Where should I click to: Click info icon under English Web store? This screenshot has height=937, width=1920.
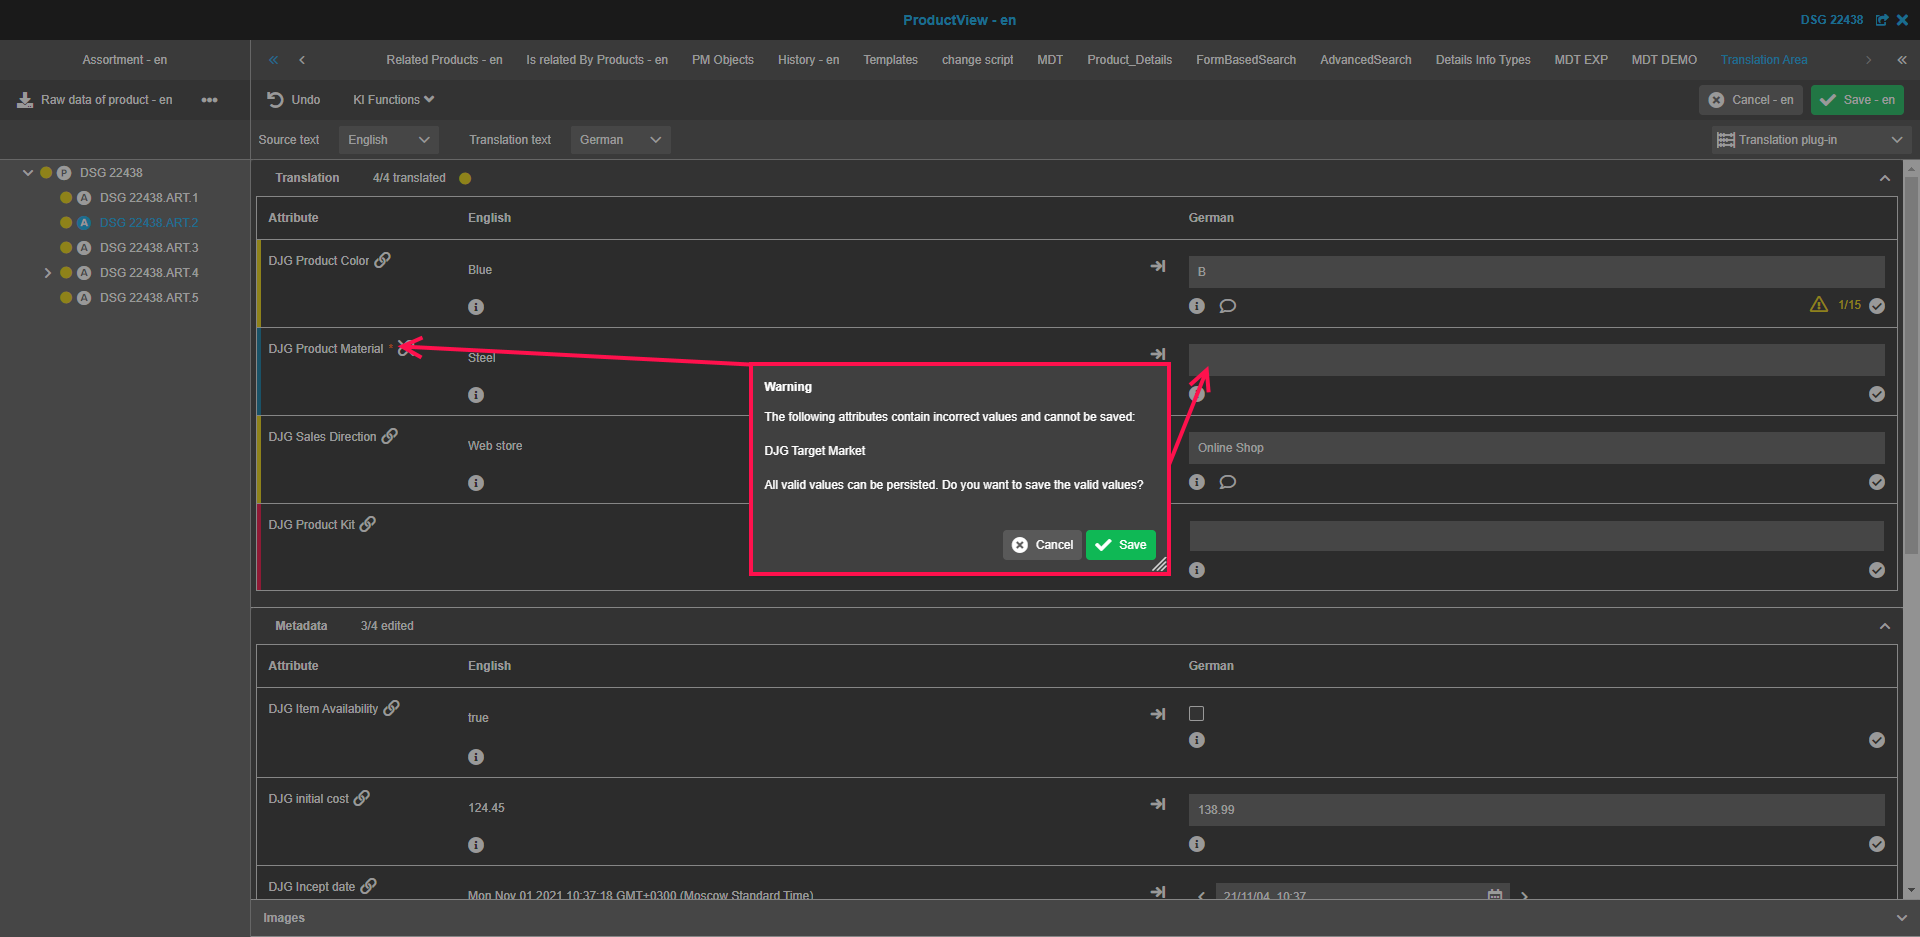(476, 483)
